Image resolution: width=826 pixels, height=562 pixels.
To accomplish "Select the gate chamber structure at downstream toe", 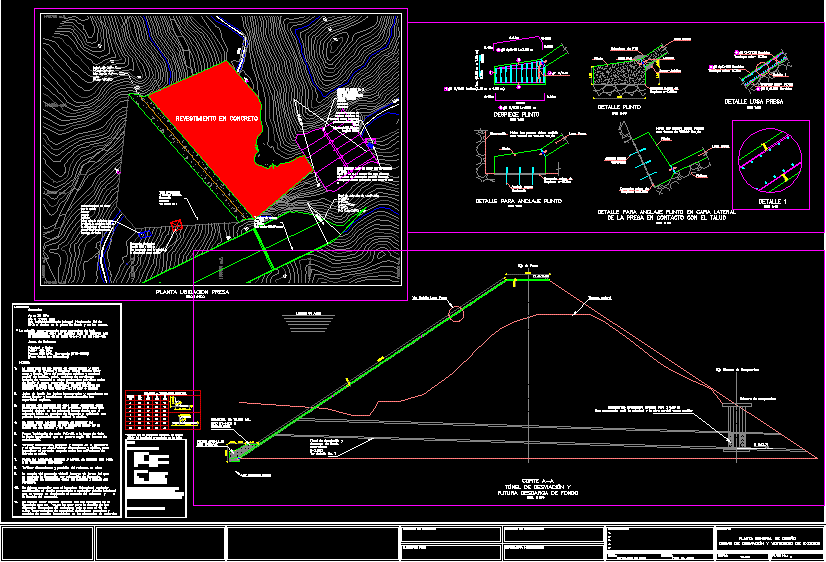I will click(x=737, y=427).
